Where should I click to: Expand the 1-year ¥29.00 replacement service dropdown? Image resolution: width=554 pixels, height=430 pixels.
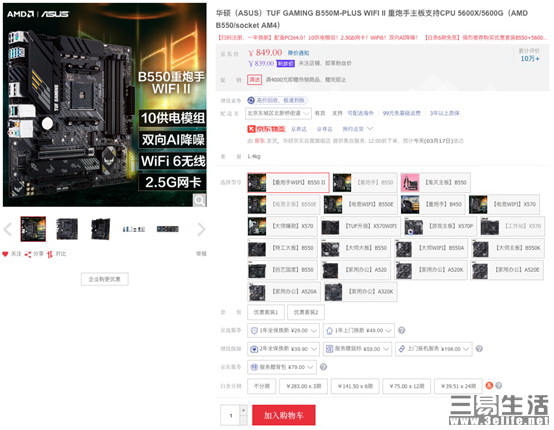(x=283, y=330)
